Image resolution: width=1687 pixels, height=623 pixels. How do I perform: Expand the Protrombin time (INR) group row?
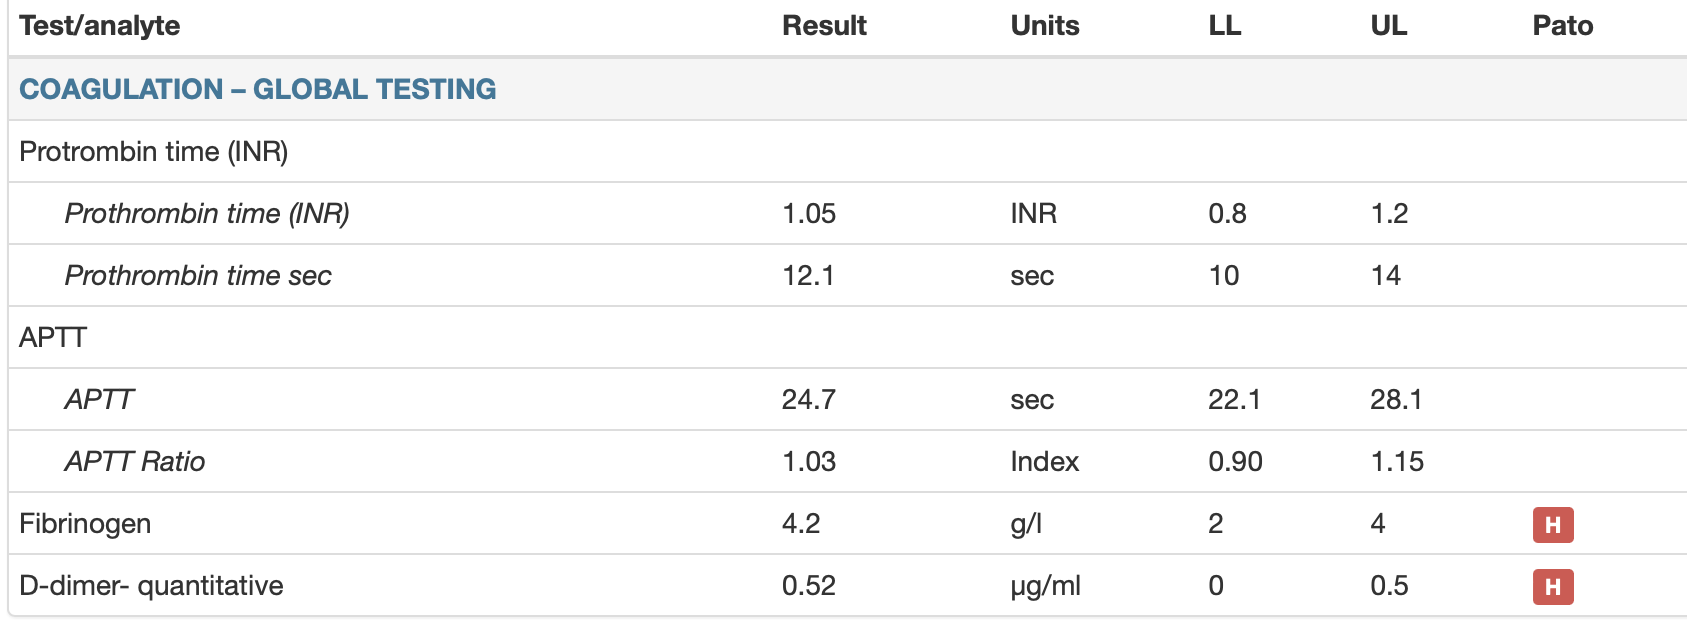tap(154, 151)
